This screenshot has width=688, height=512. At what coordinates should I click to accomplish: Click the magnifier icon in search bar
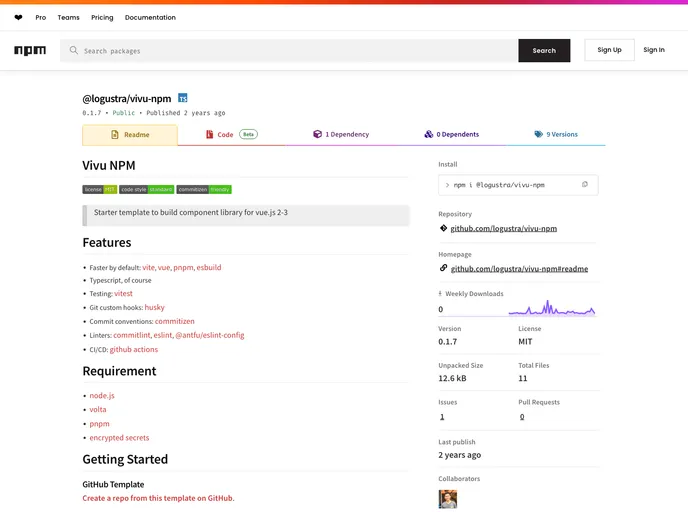[74, 50]
